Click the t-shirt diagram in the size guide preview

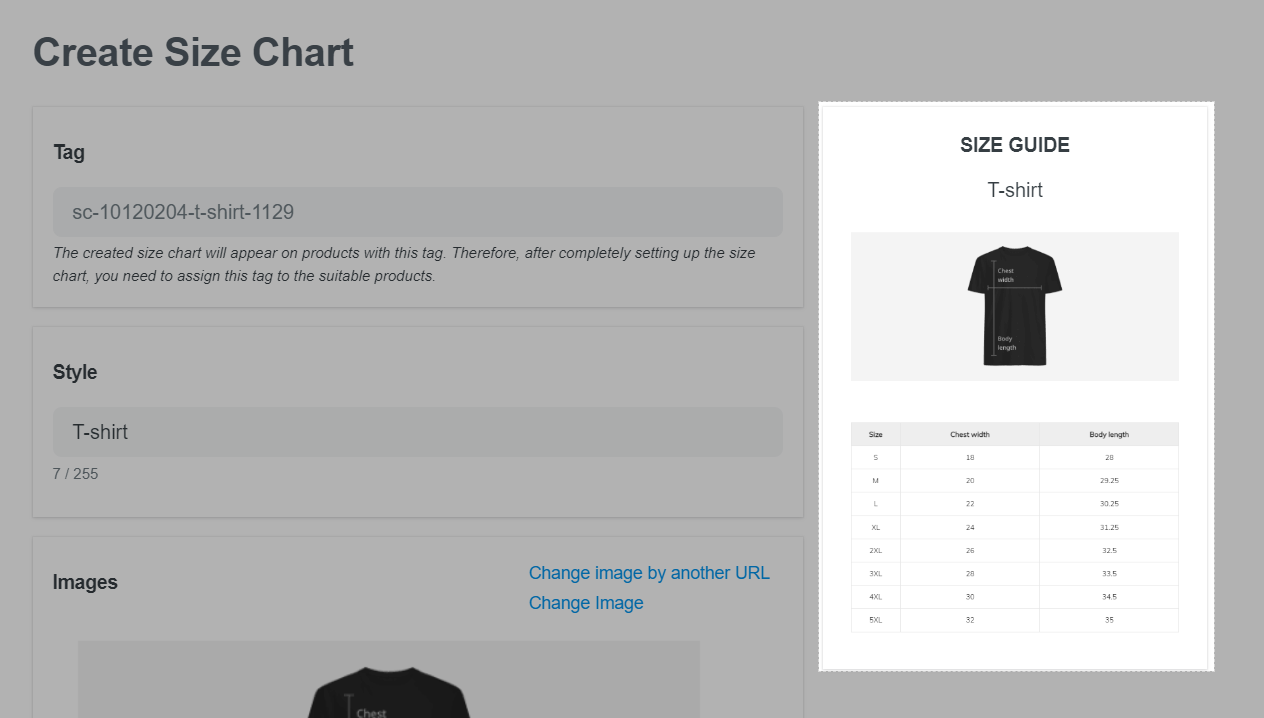click(1014, 306)
